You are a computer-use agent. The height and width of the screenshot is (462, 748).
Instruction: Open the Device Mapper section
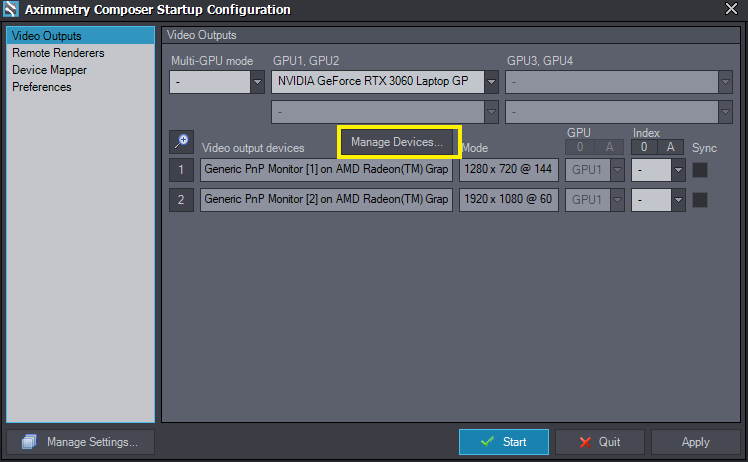coord(50,70)
